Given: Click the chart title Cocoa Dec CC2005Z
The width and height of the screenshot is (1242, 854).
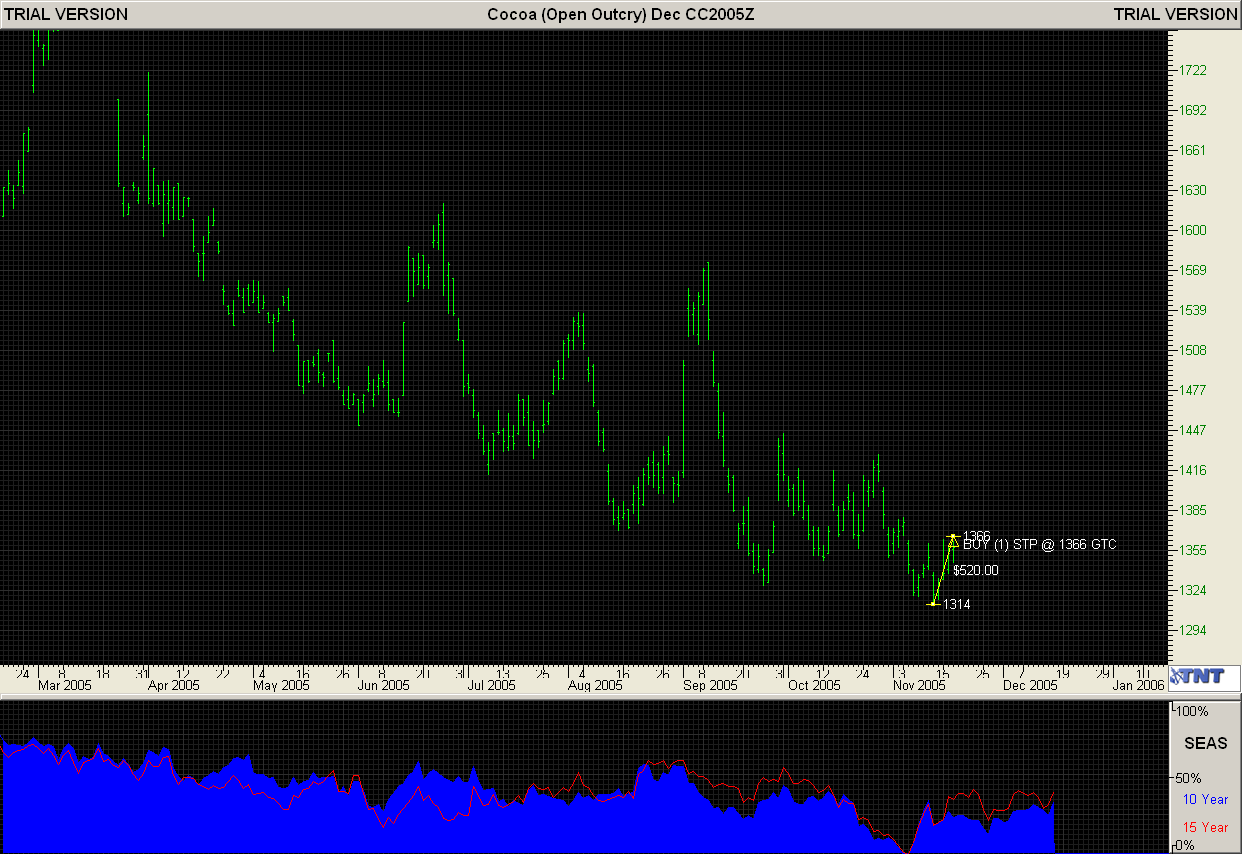Looking at the screenshot, I should (x=620, y=14).
